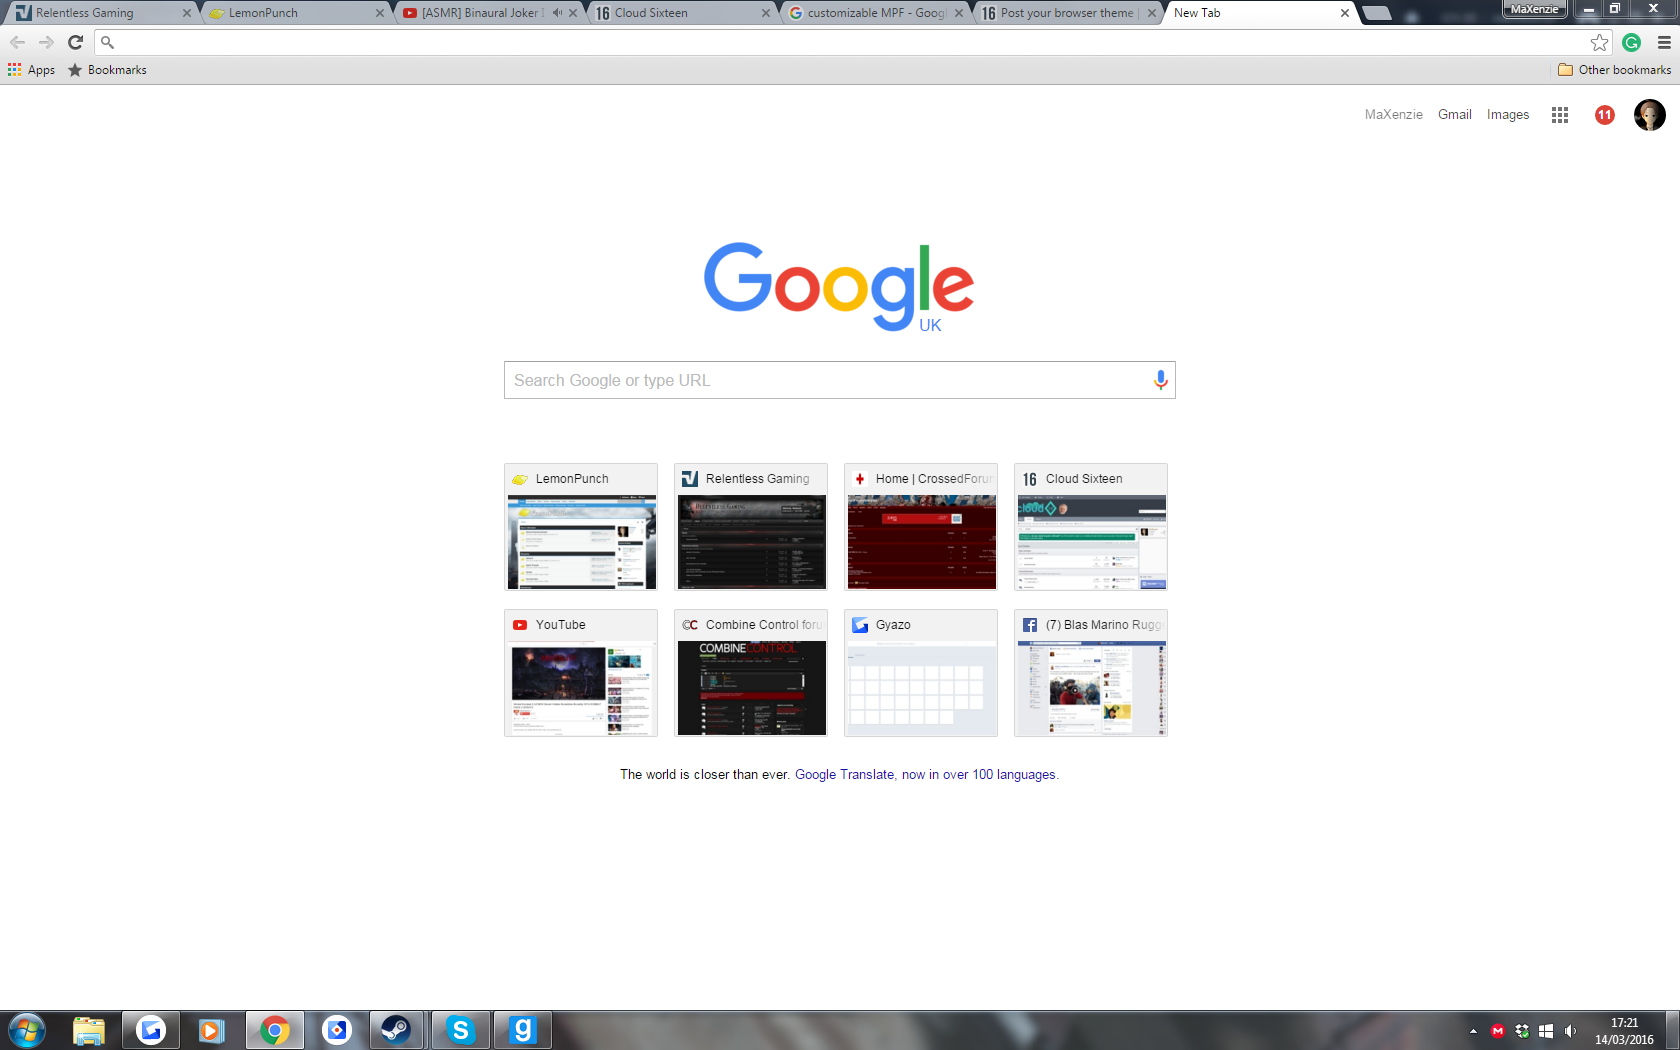Viewport: 1680px width, 1050px height.
Task: Bookmark this page with the star icon
Action: point(1600,42)
